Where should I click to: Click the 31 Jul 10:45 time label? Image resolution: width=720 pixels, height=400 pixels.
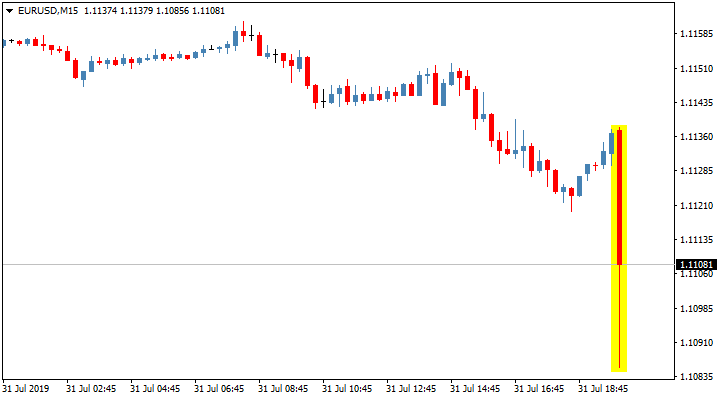[x=347, y=389]
